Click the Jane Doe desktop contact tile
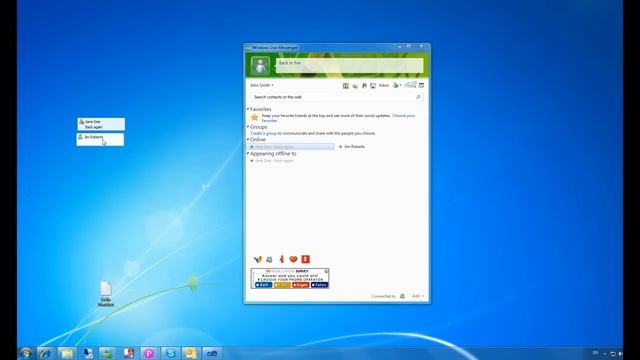Screen dimensions: 640x360 101,124
